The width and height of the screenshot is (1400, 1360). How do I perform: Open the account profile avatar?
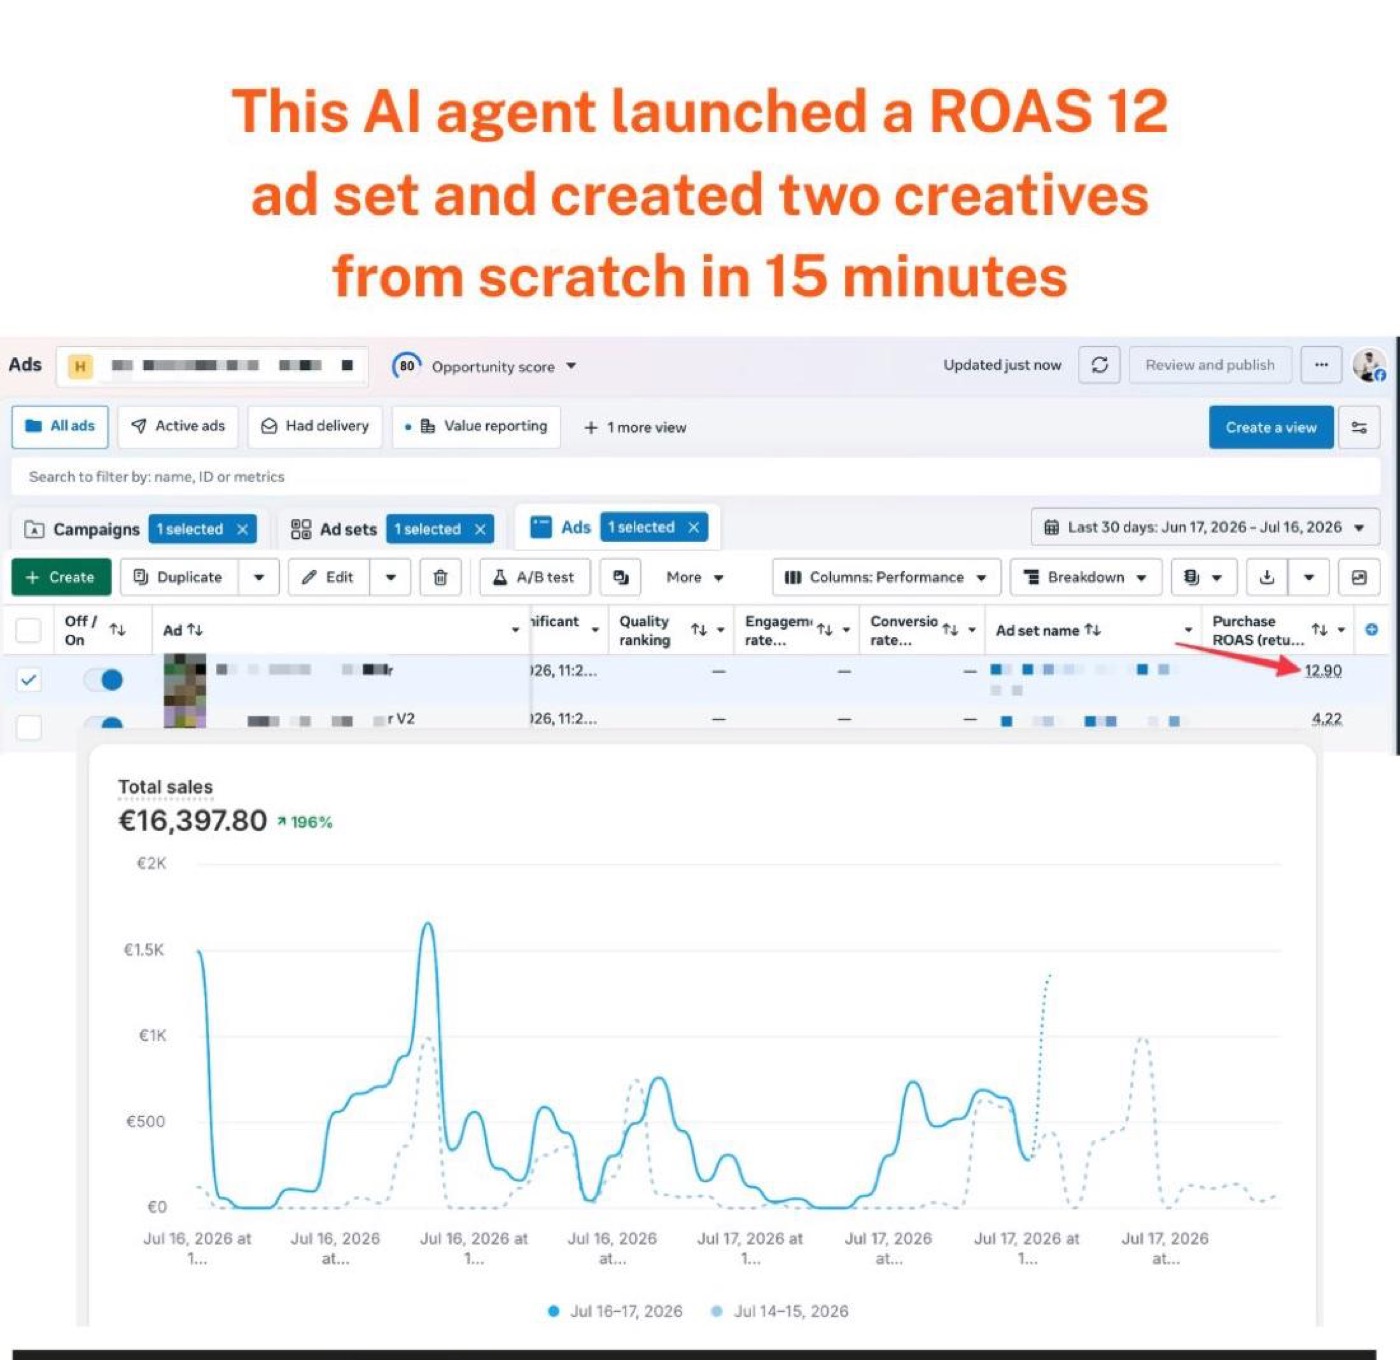tap(1369, 365)
